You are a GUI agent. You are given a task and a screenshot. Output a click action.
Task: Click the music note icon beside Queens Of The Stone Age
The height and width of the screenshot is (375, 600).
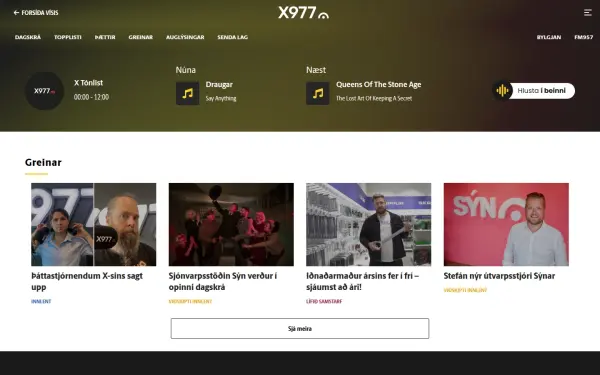pos(318,93)
